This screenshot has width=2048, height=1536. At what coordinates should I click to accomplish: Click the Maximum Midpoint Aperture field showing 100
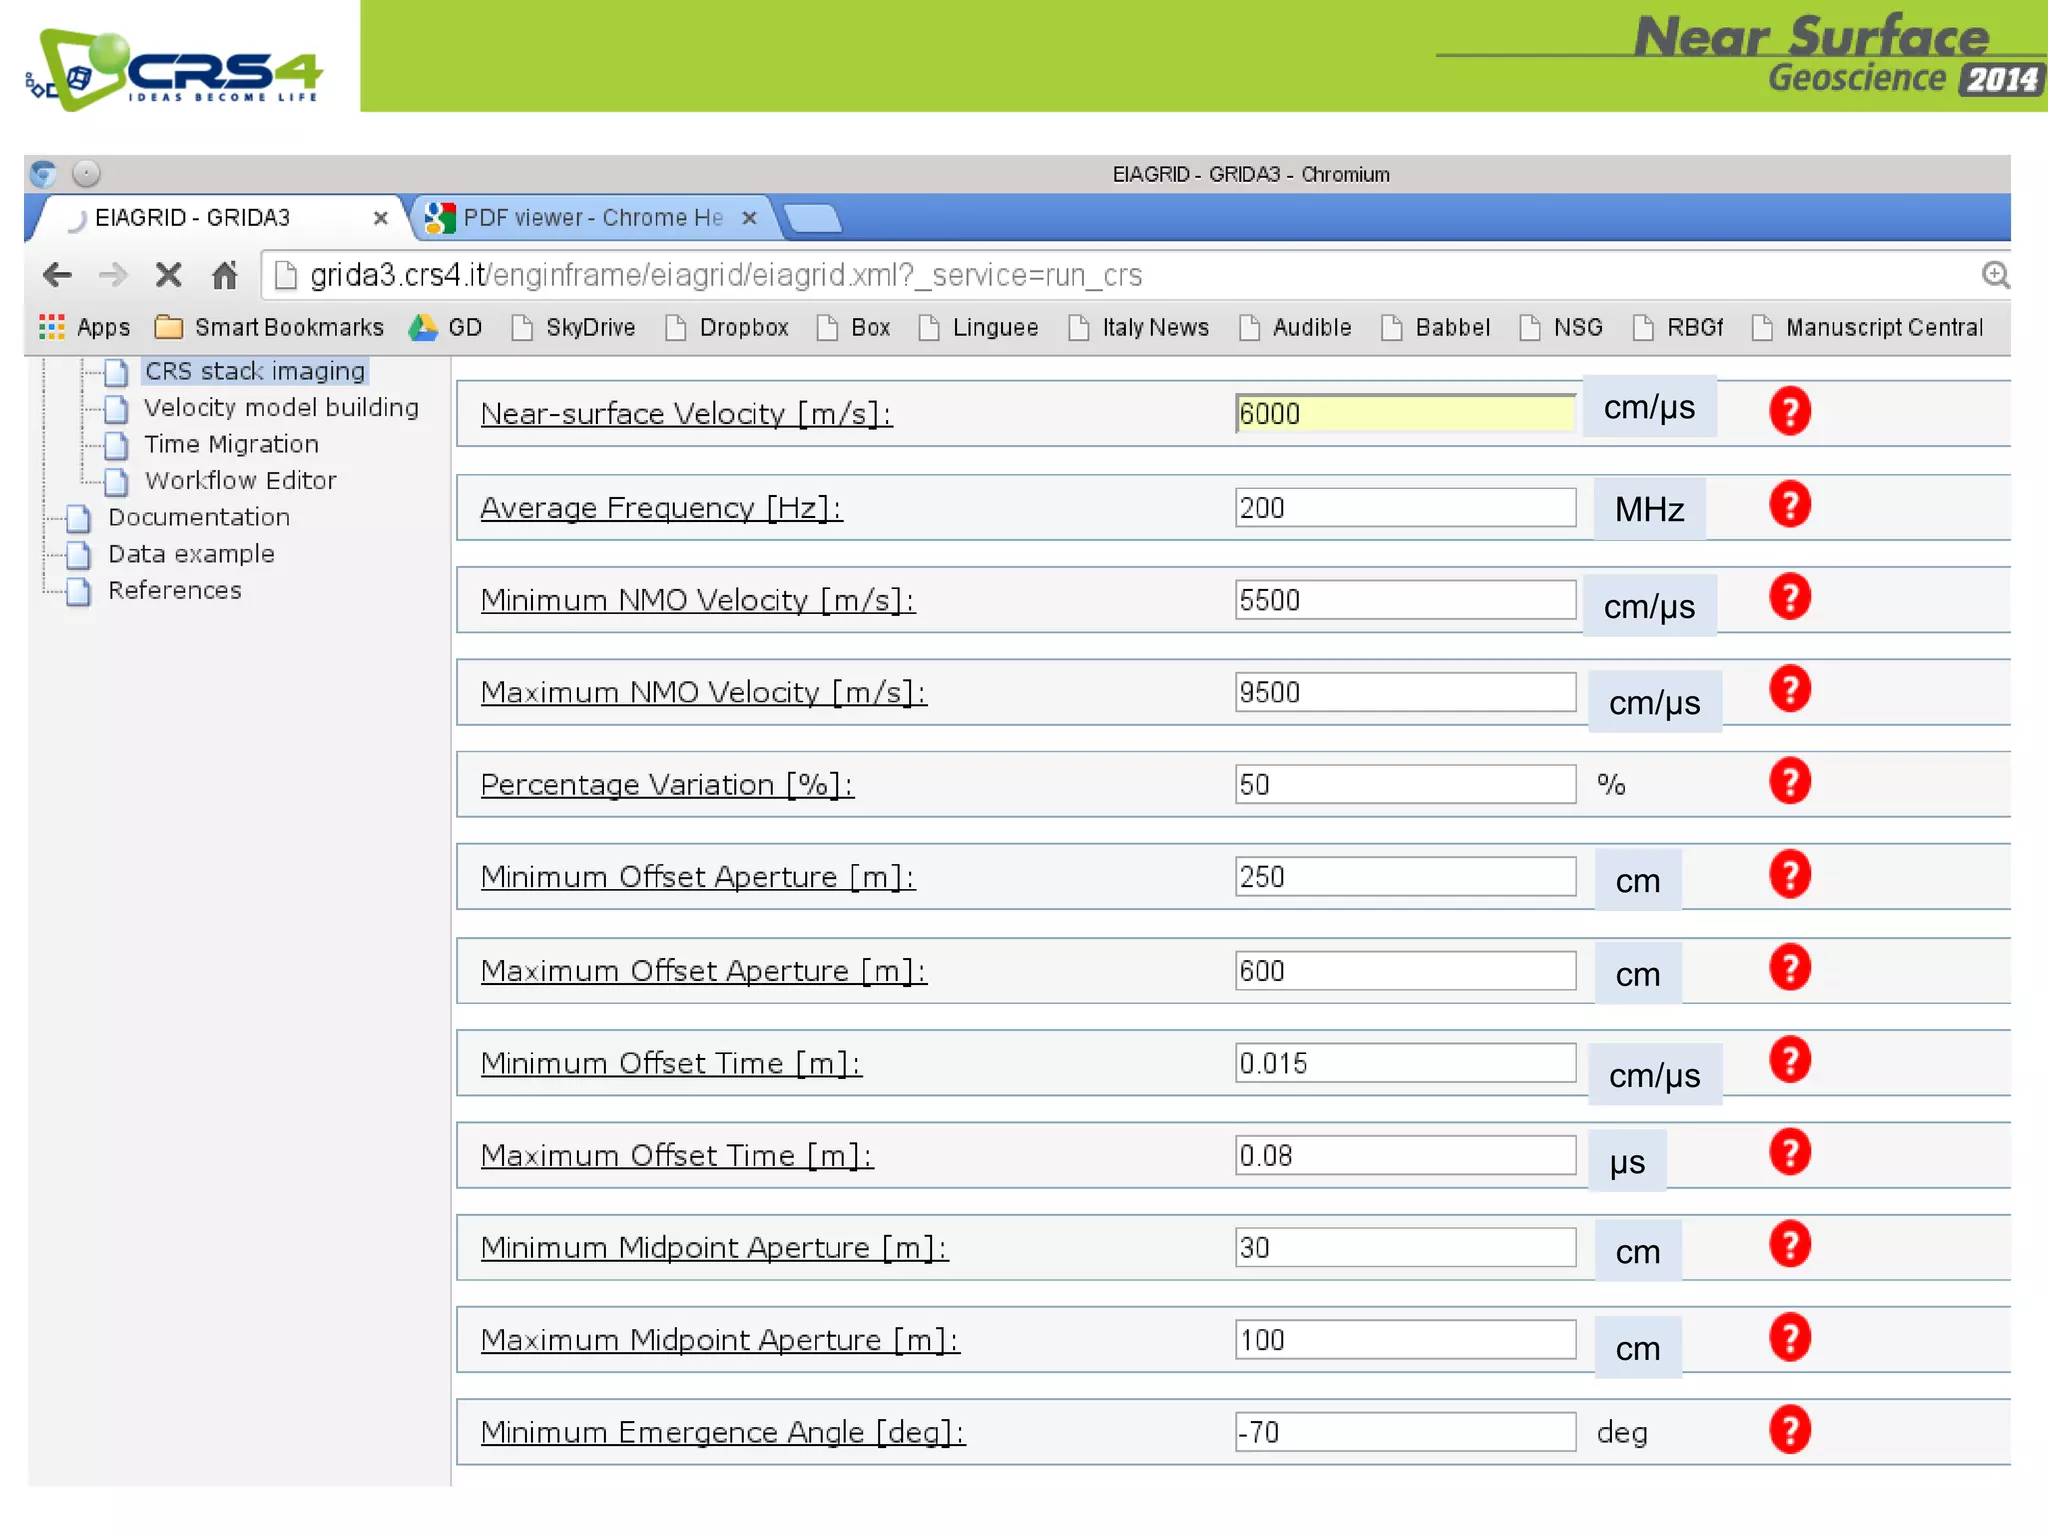coord(1405,1340)
